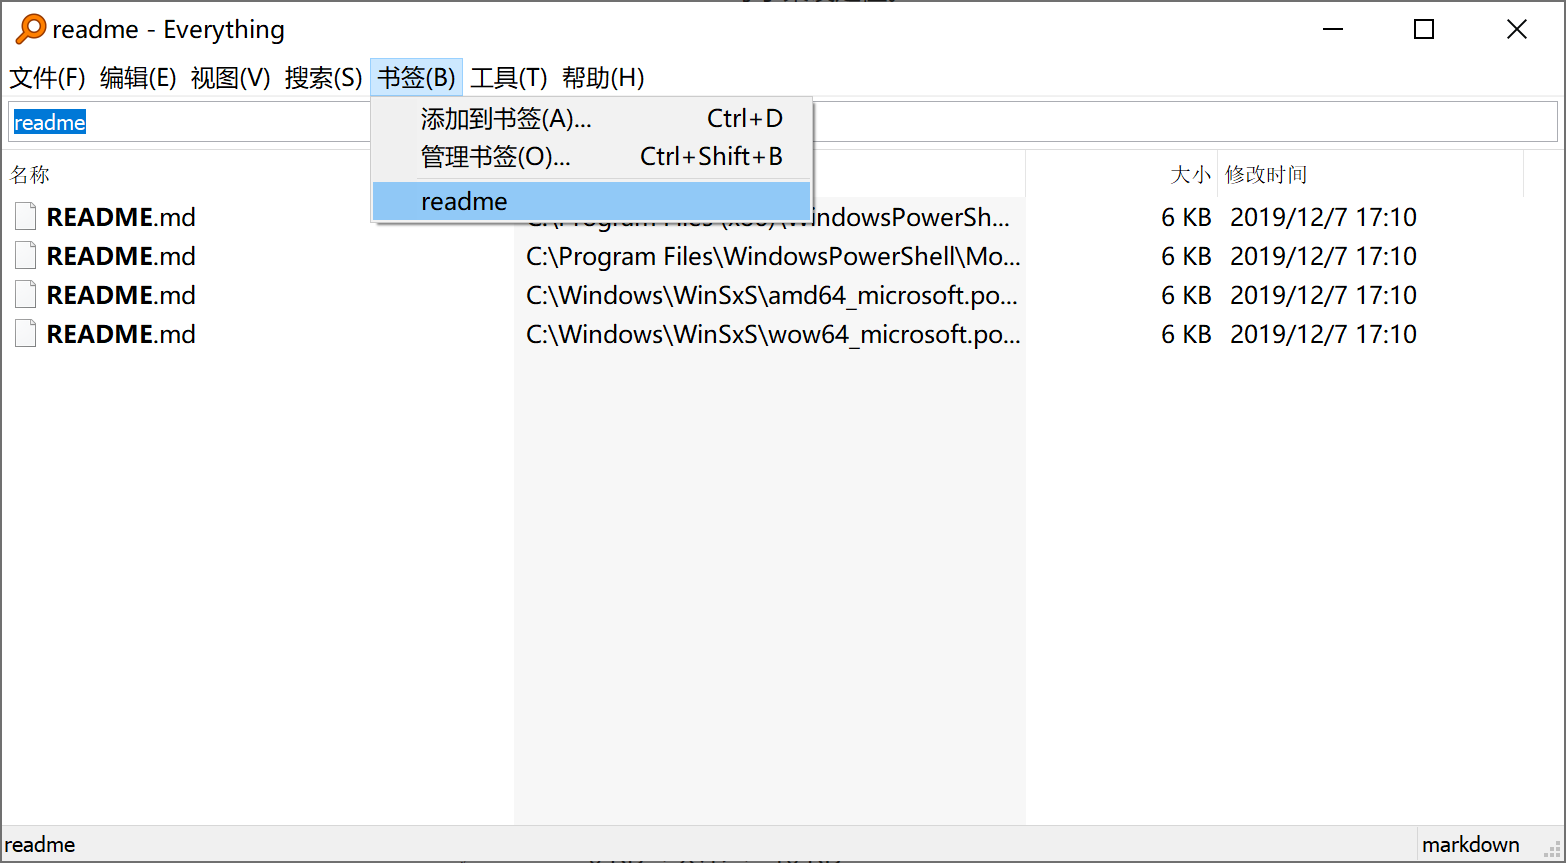This screenshot has height=863, width=1566.
Task: Open the 编辑(E) menu
Action: [x=138, y=78]
